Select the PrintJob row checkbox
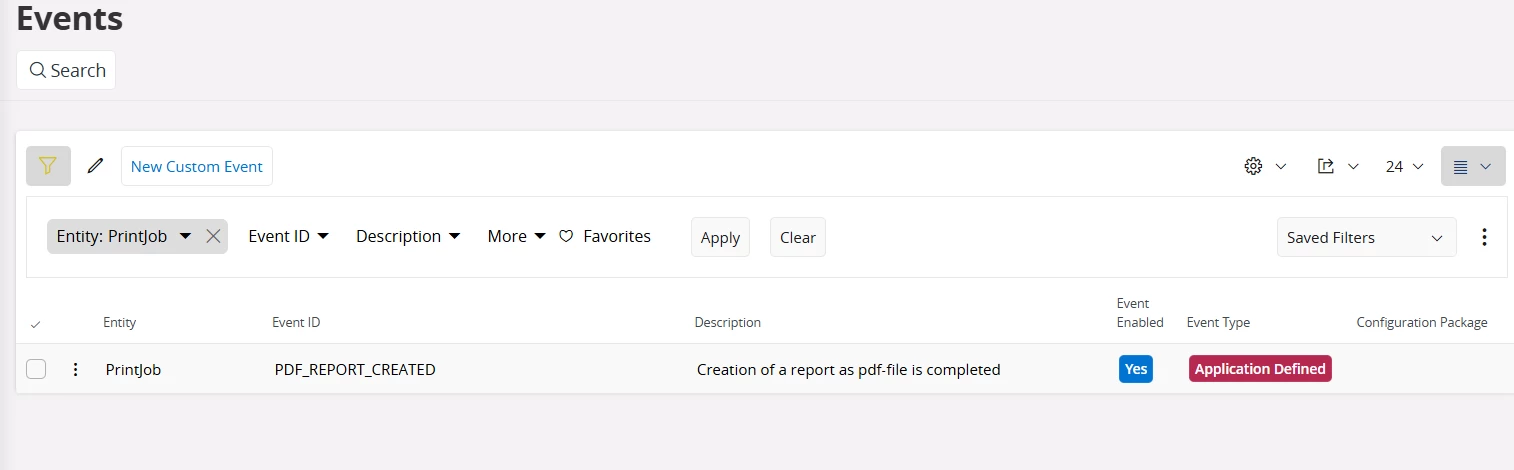This screenshot has height=470, width=1514. coord(36,369)
